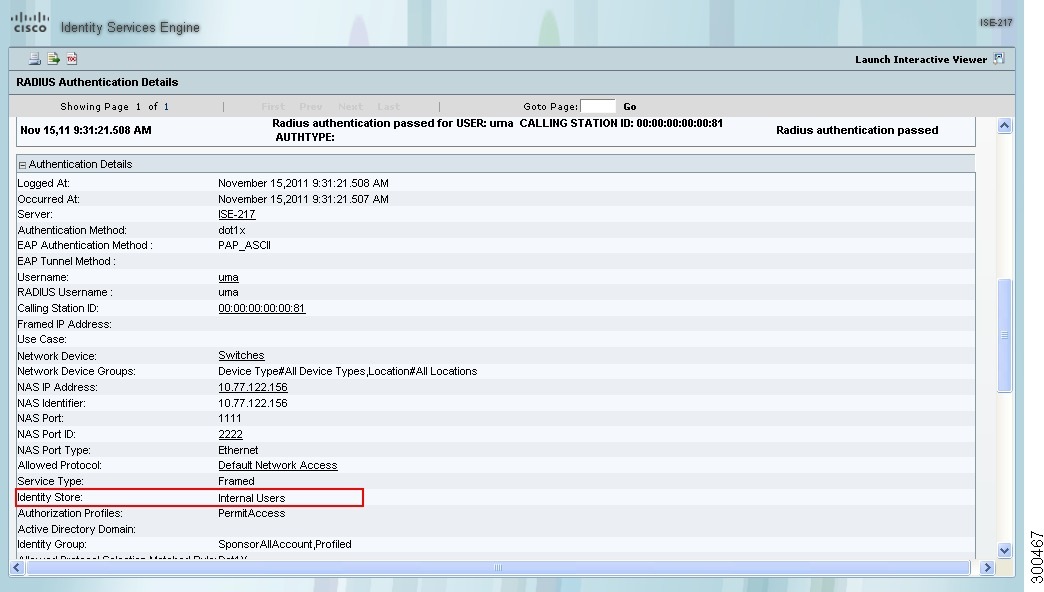Screen dimensions: 1044x592
Task: Click the Last page link
Action: click(388, 107)
